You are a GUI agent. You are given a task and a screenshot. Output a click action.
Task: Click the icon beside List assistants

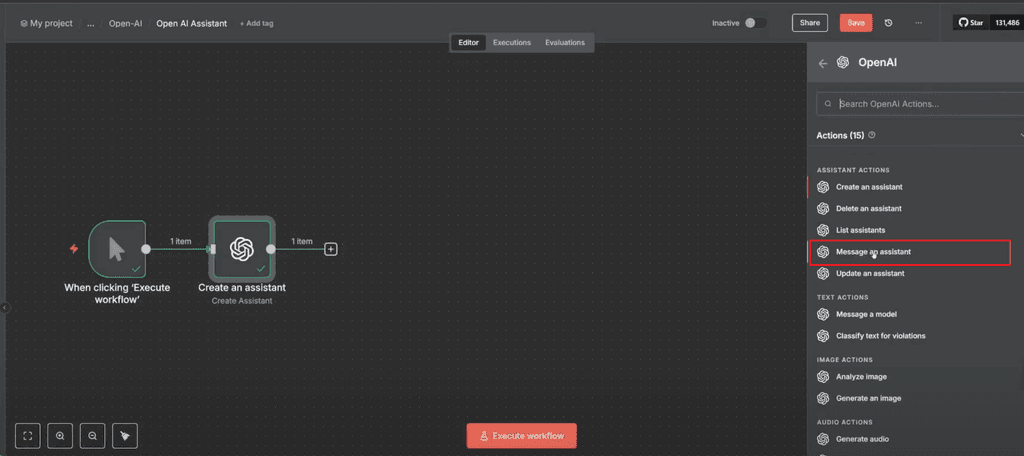tap(823, 230)
